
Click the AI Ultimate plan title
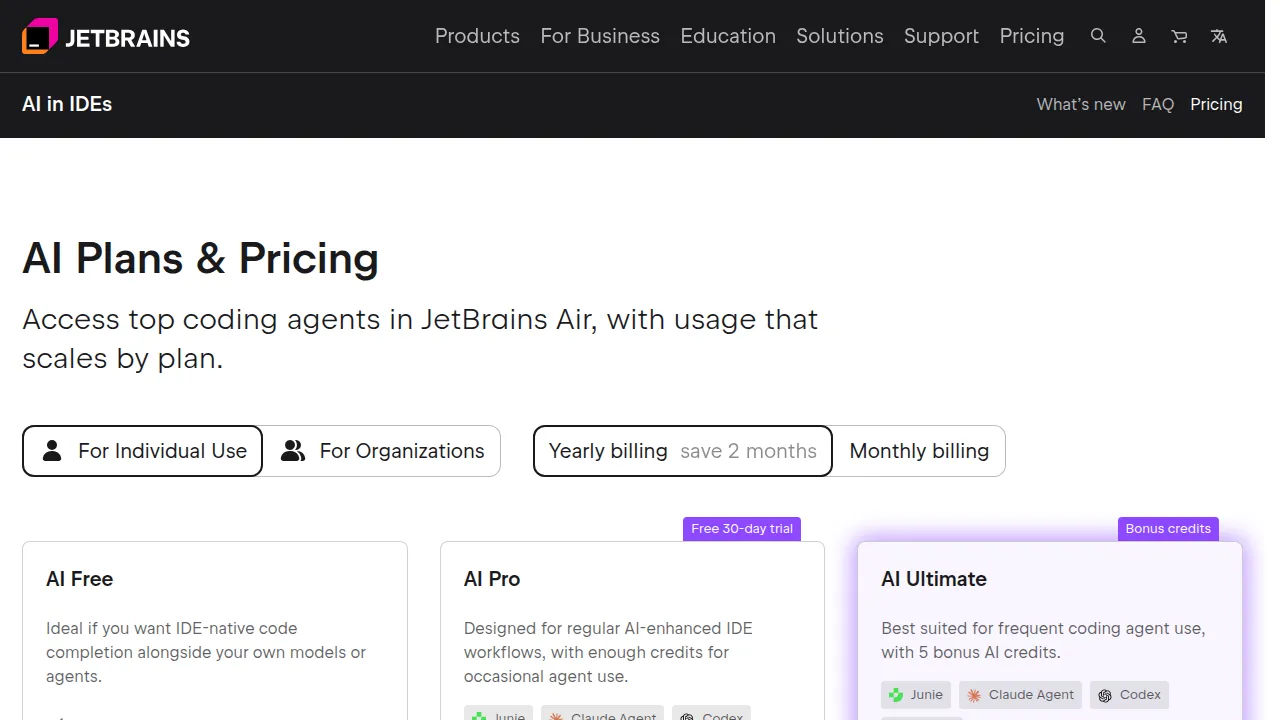[x=934, y=579]
